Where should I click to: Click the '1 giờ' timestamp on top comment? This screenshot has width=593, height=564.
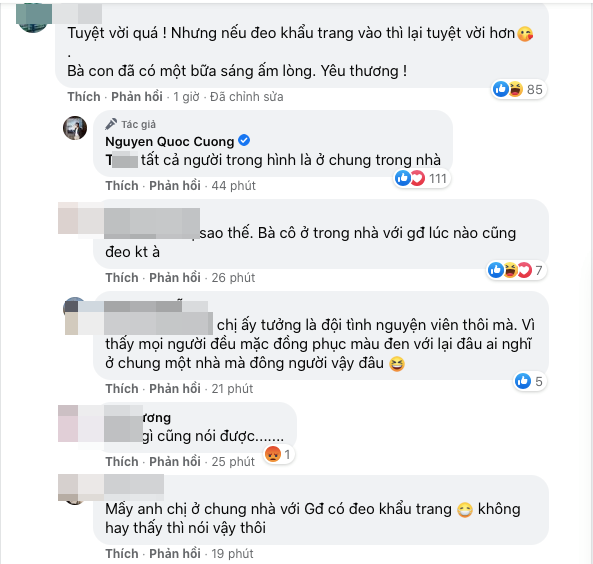click(186, 97)
